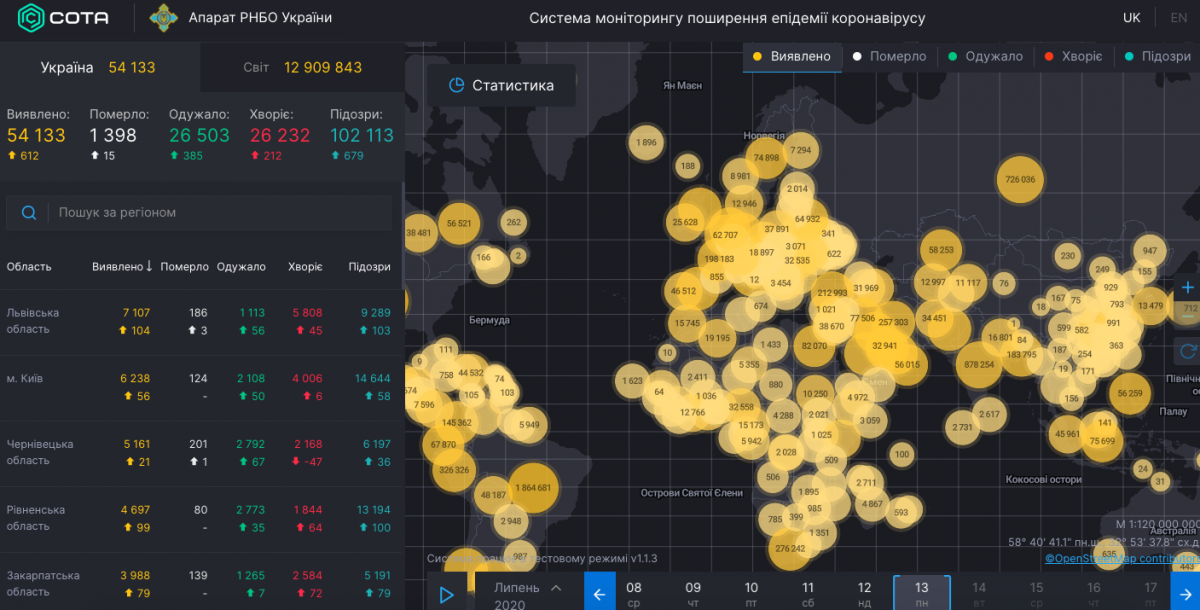Click the map refresh button
The image size is (1200, 610).
tap(1188, 350)
